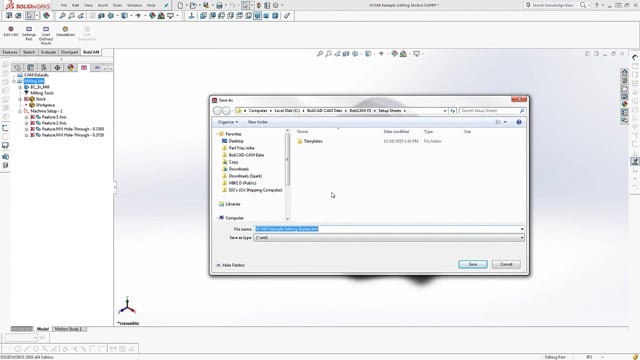Viewport: 640px width, 360px height.
Task: Select Downloads in Favorites list
Action: 236,169
